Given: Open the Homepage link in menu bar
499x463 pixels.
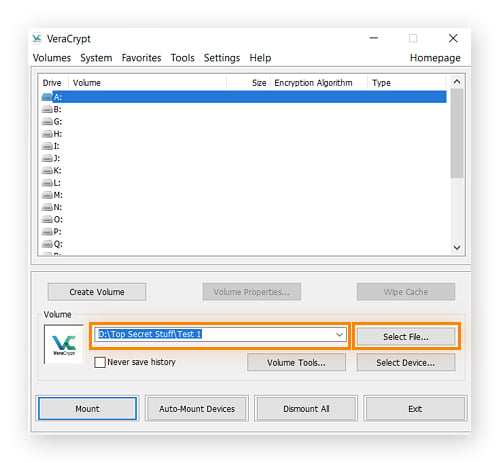Looking at the screenshot, I should [435, 58].
